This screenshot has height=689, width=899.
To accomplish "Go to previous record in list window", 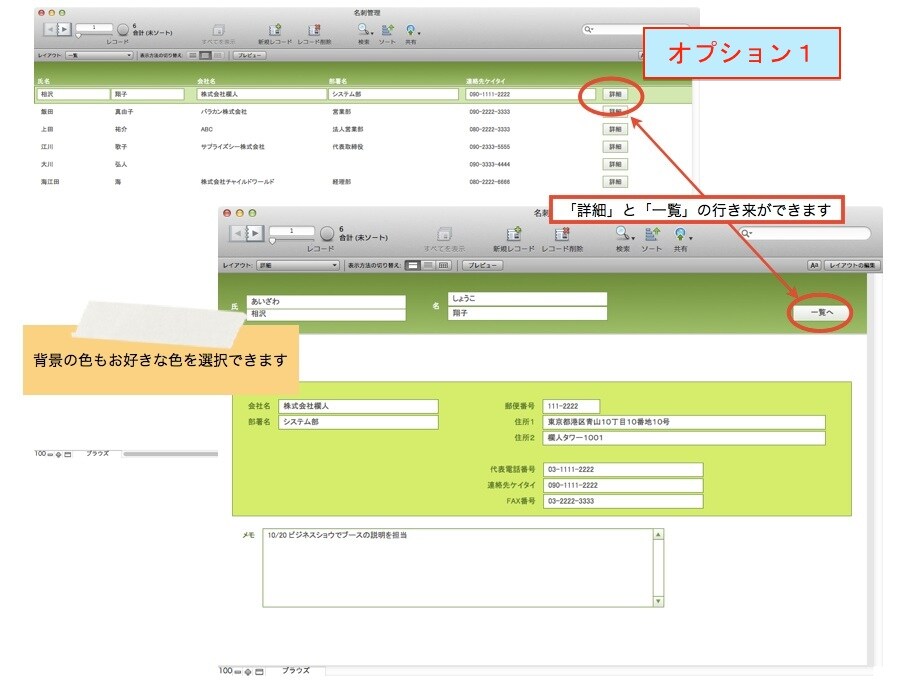I will (x=50, y=29).
